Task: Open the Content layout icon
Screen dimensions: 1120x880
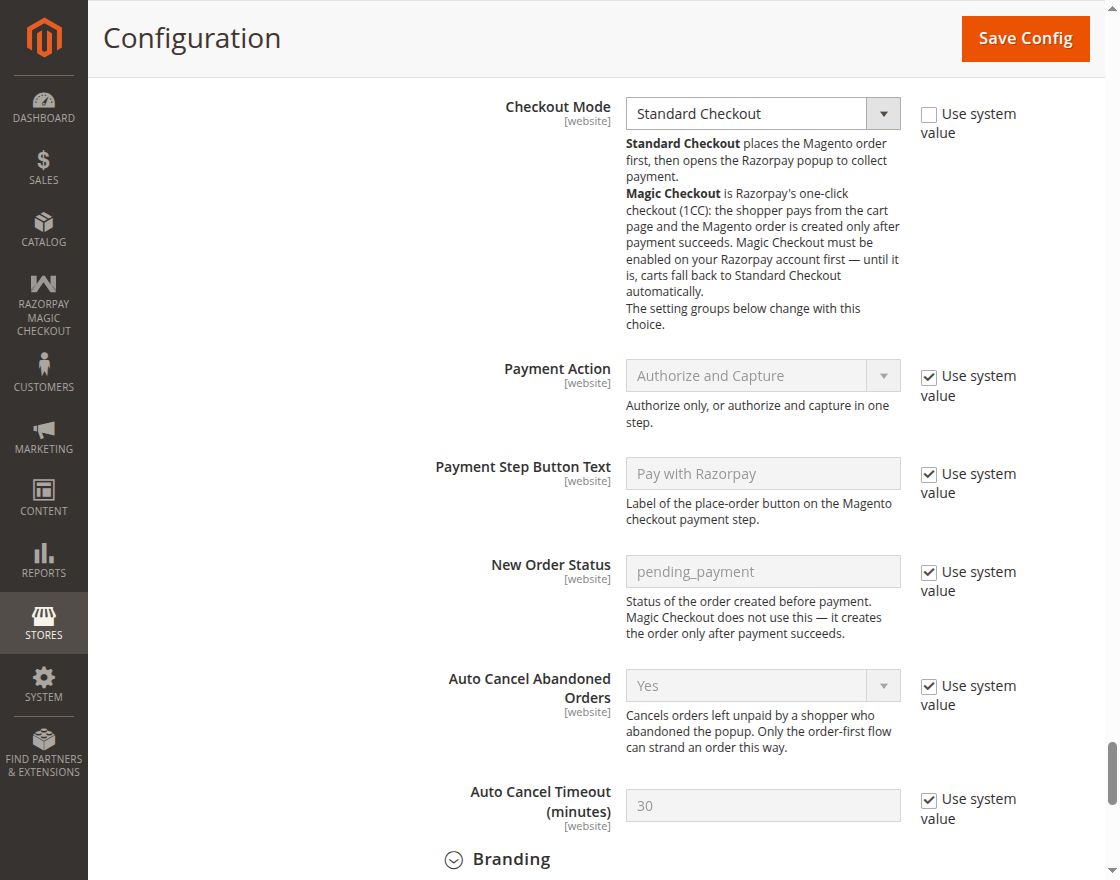Action: pos(44,490)
